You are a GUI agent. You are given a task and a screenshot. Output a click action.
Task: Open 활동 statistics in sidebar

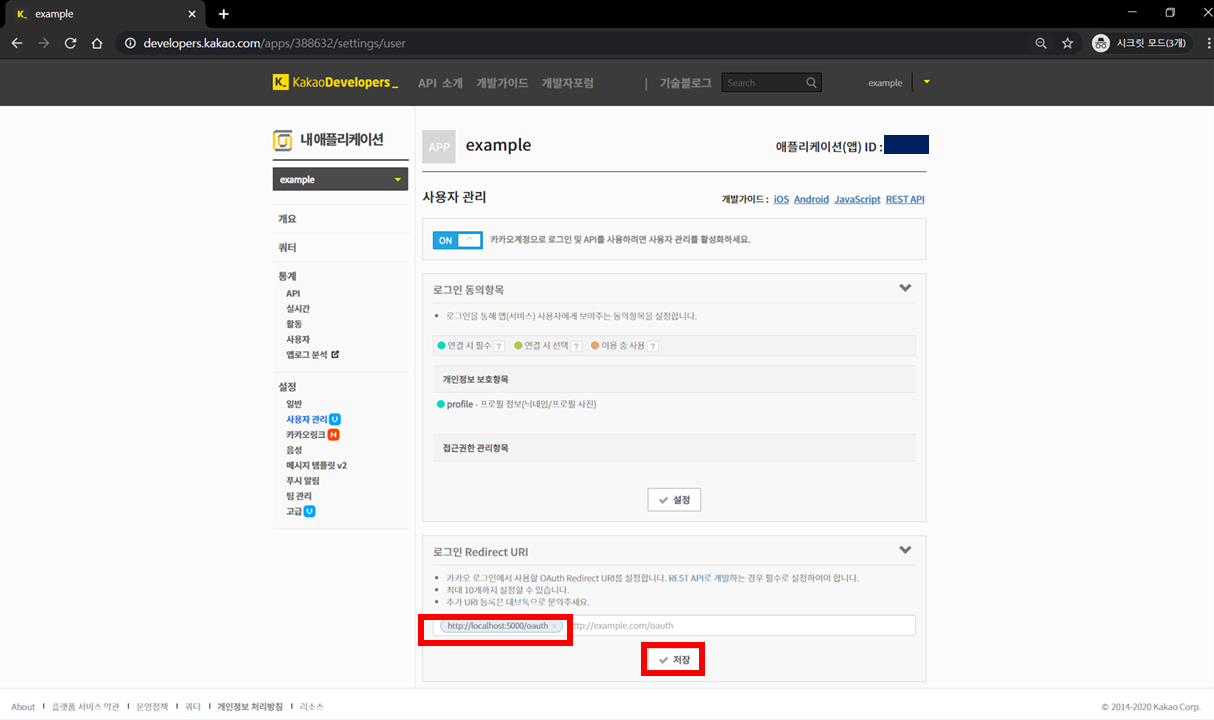click(294, 324)
